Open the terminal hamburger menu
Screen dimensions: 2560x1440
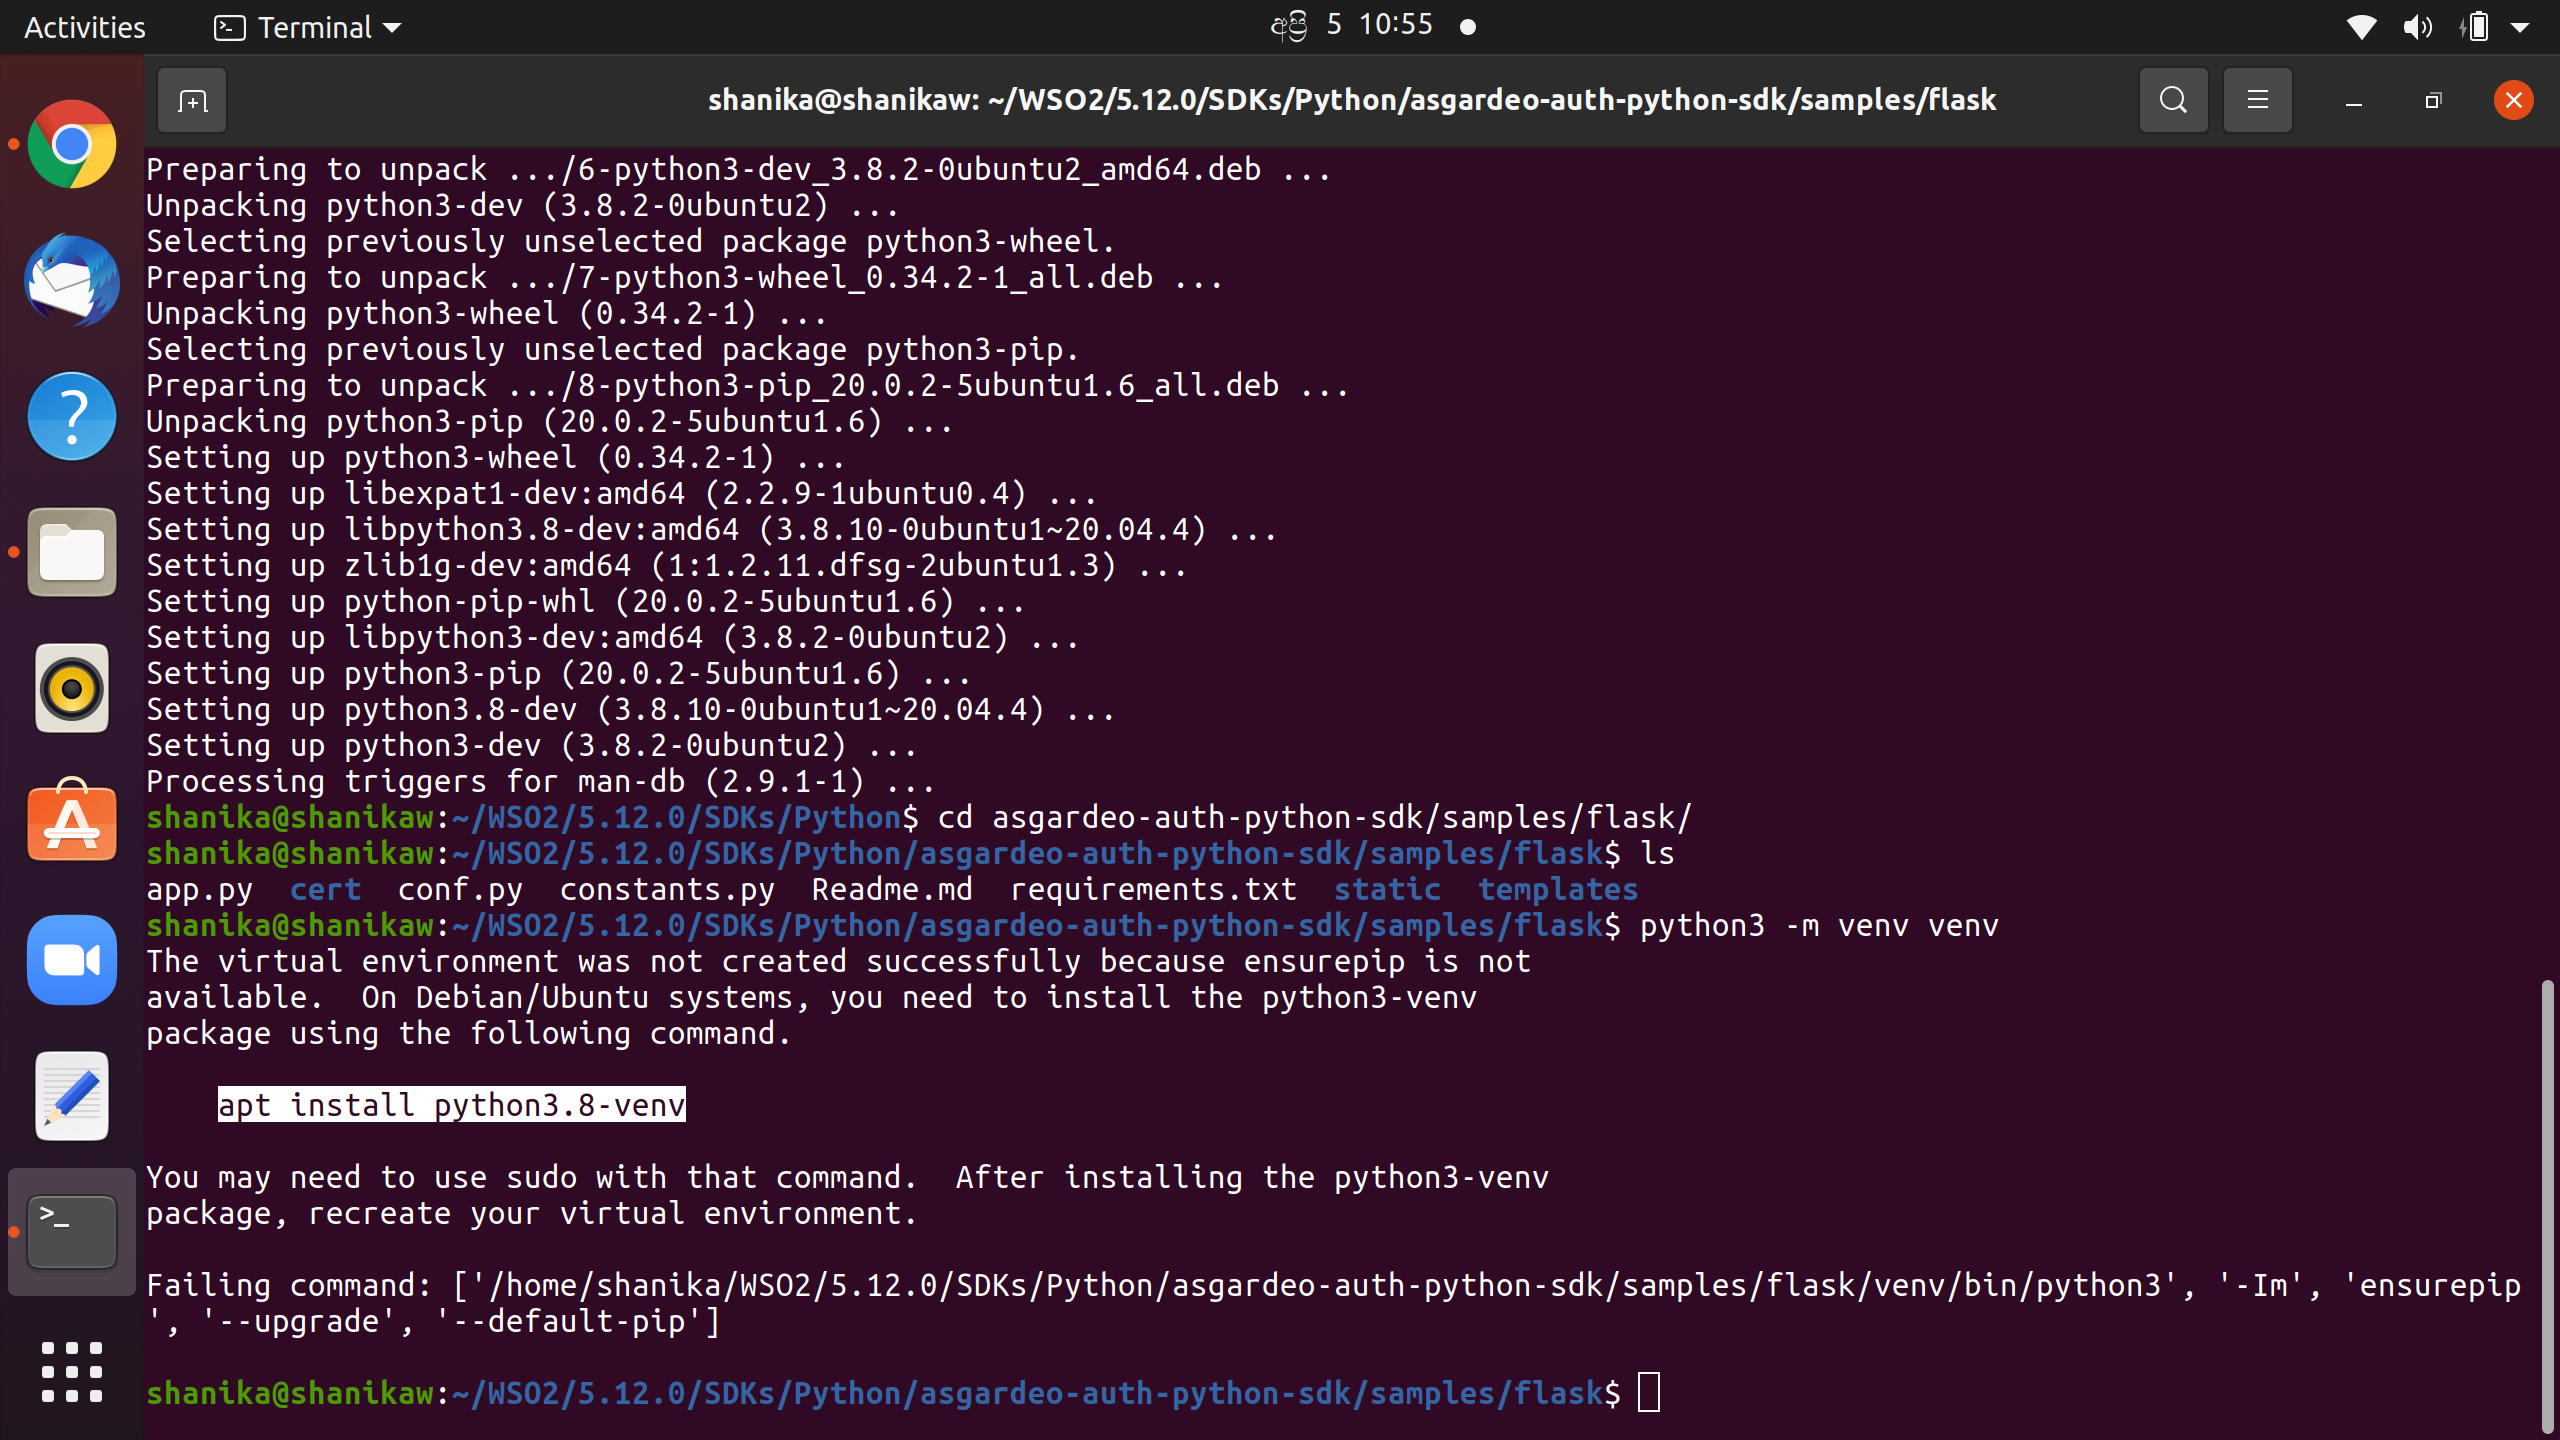point(2257,100)
